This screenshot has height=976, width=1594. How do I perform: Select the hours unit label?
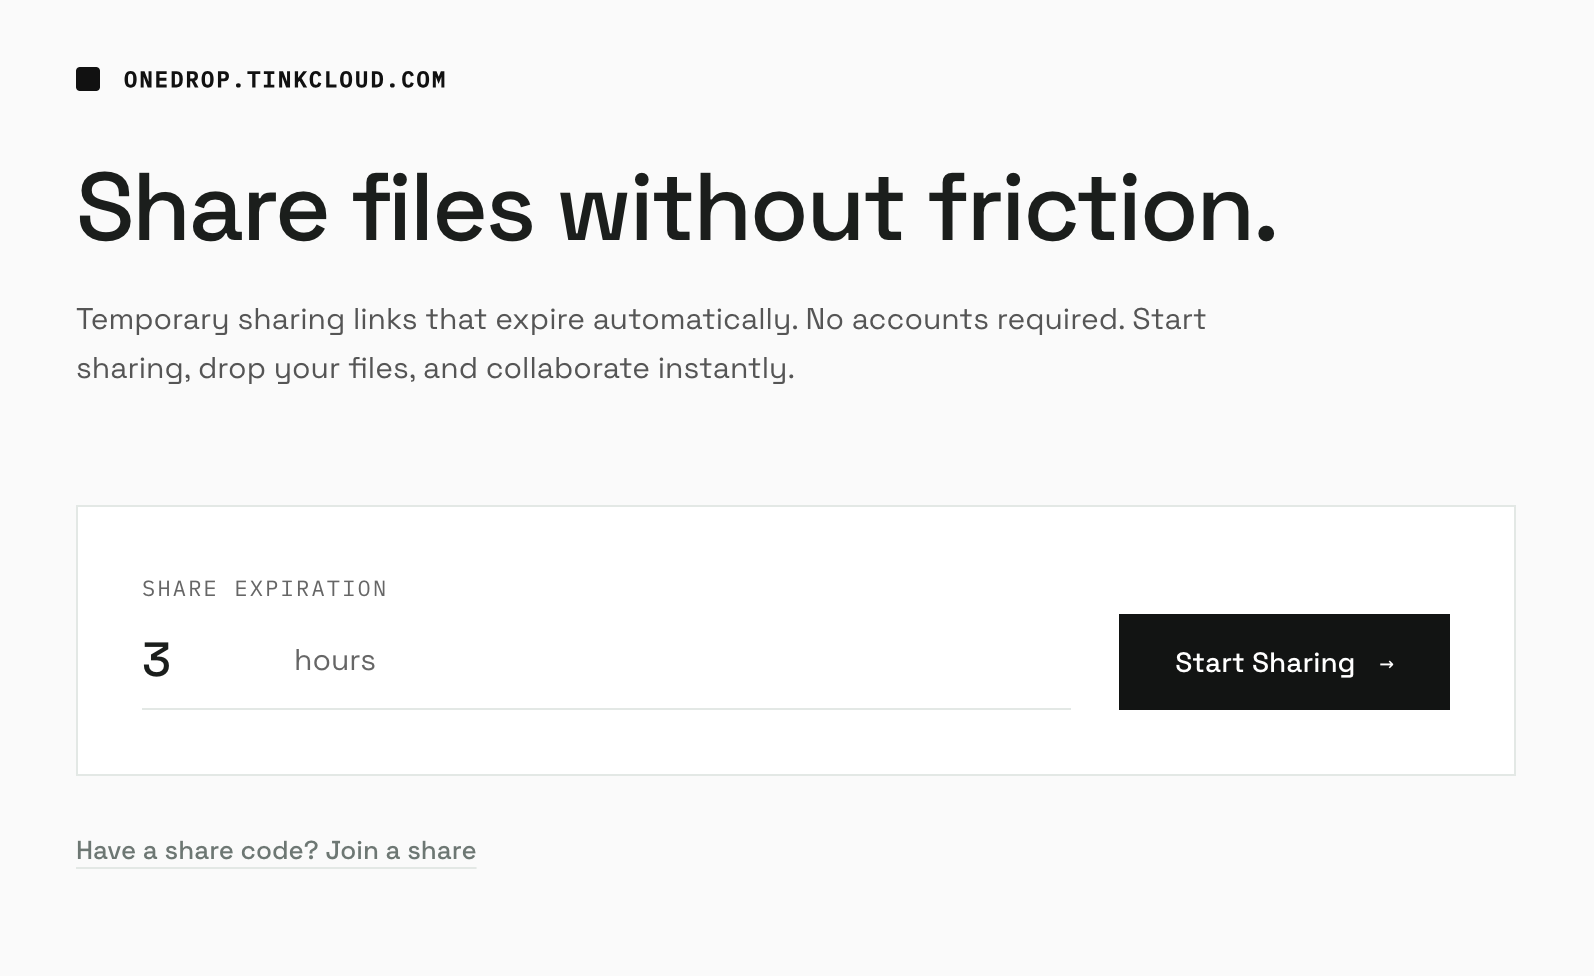pyautogui.click(x=334, y=660)
